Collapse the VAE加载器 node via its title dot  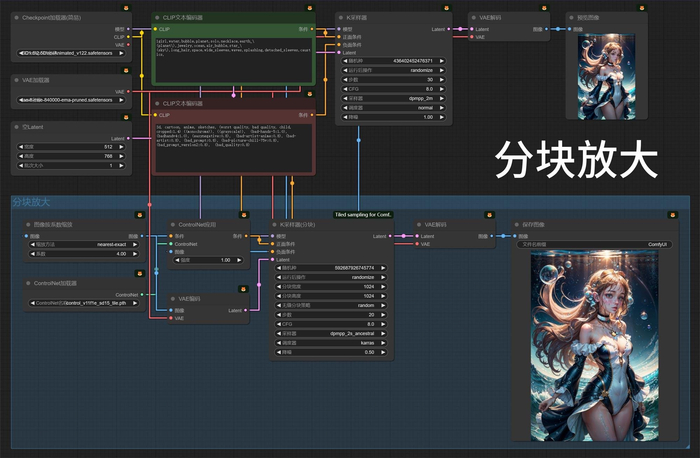click(17, 80)
